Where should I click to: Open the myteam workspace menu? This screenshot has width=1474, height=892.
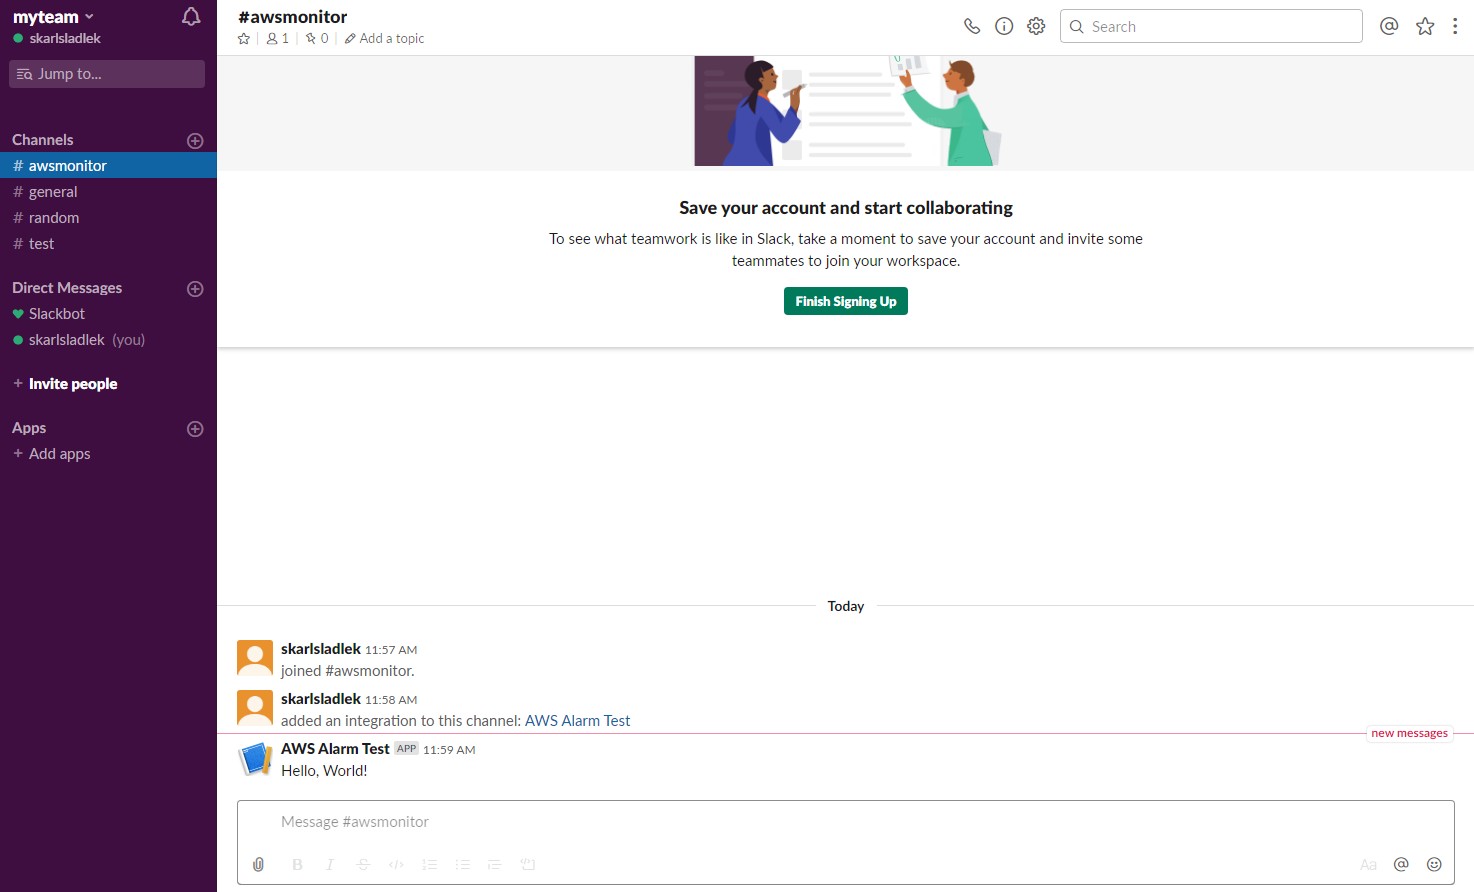(x=53, y=17)
